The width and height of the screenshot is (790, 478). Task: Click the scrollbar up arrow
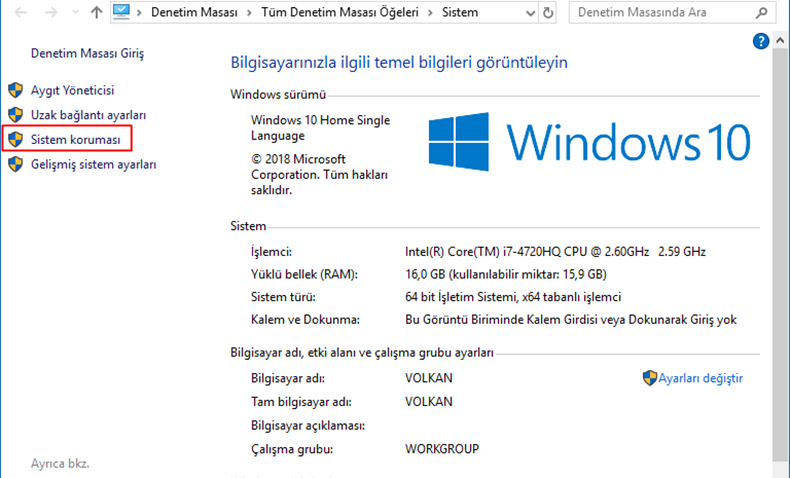coord(780,40)
